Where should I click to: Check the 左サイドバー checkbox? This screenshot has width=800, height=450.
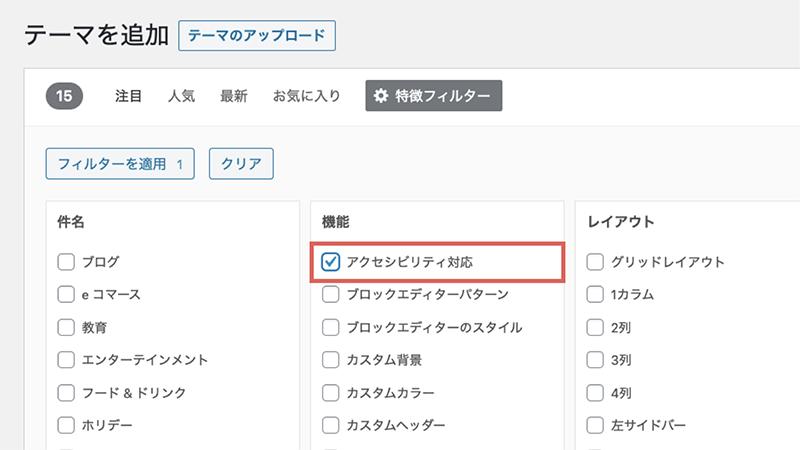[x=595, y=425]
